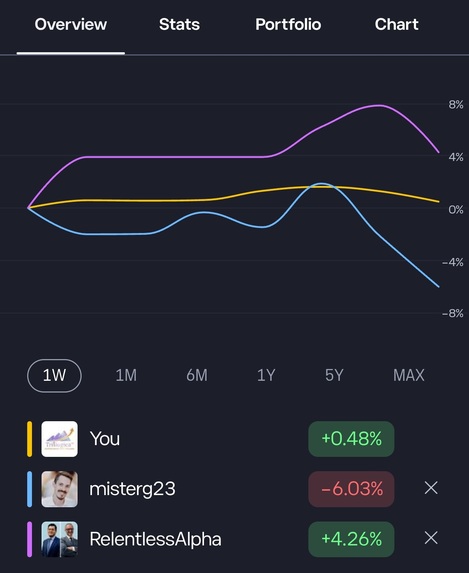Image resolution: width=469 pixels, height=573 pixels.
Task: Select the 1W time range
Action: (54, 376)
